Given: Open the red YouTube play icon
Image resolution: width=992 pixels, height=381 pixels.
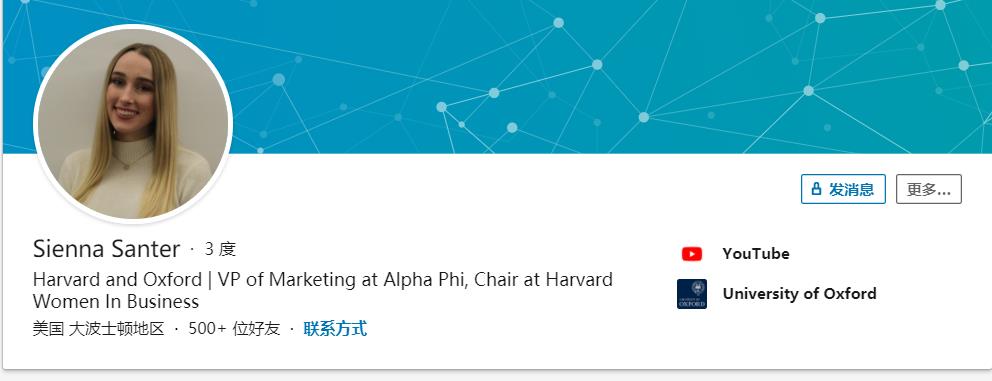Looking at the screenshot, I should [691, 254].
